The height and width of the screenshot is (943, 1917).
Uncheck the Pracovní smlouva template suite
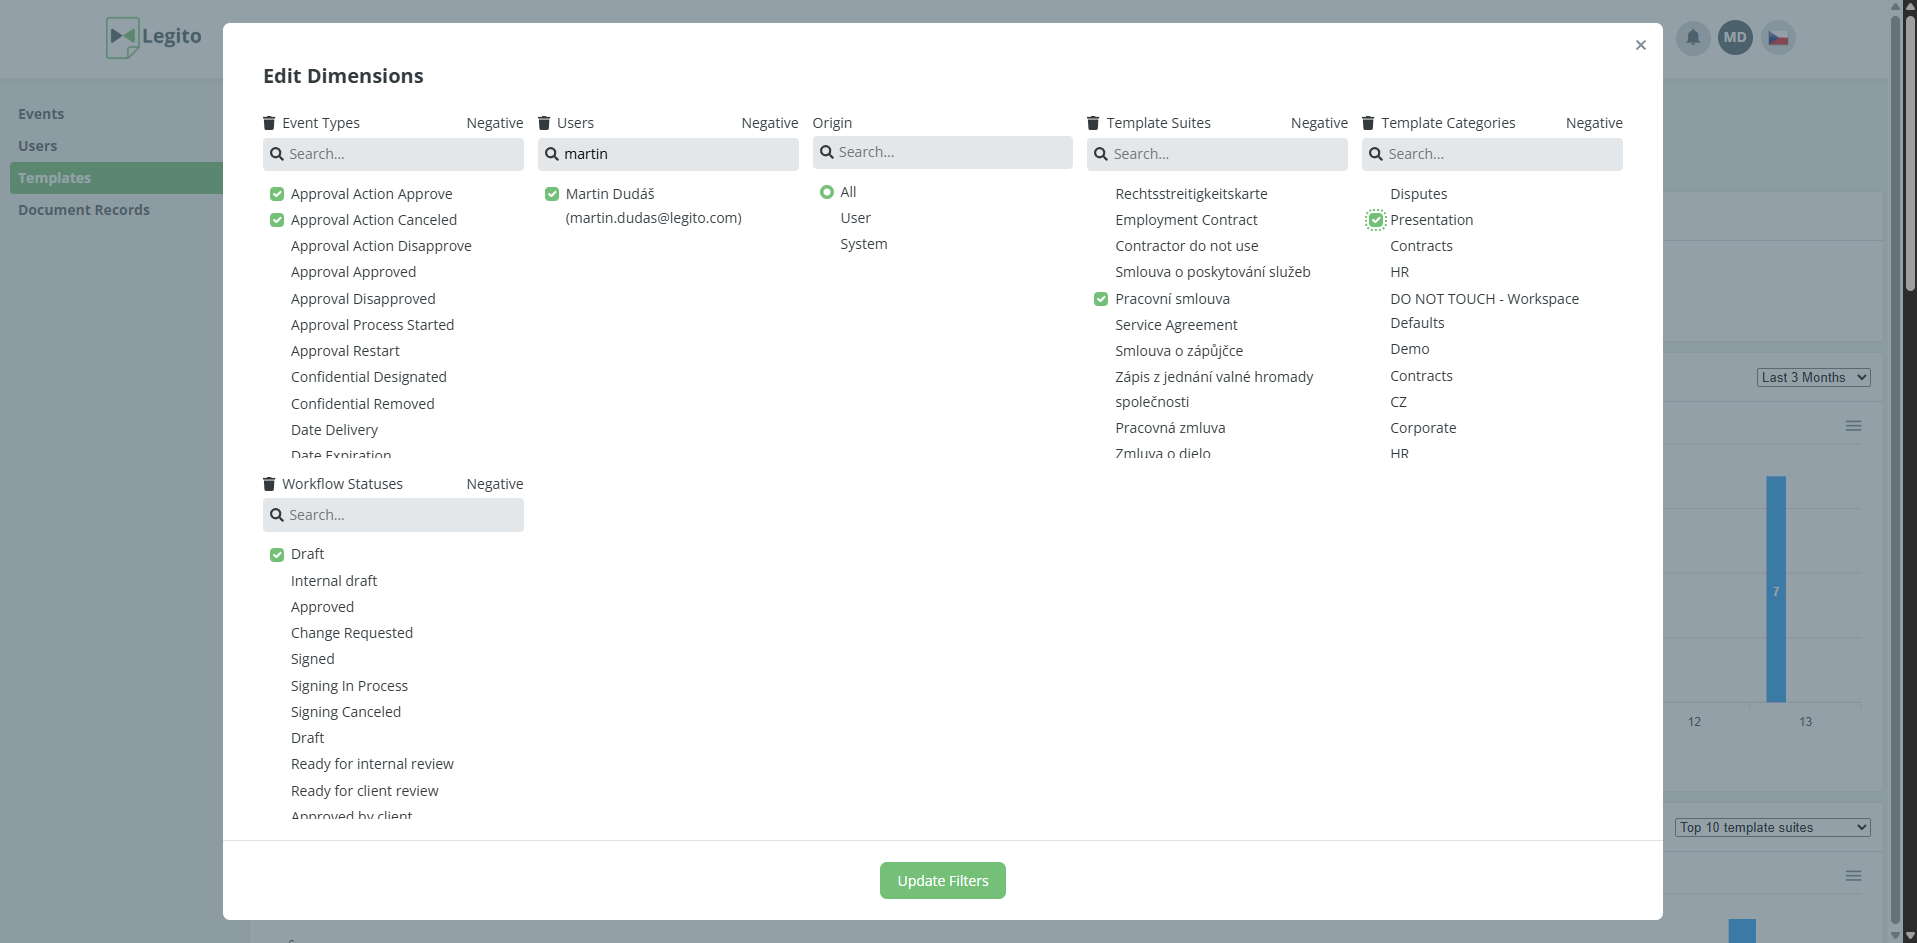[1101, 299]
